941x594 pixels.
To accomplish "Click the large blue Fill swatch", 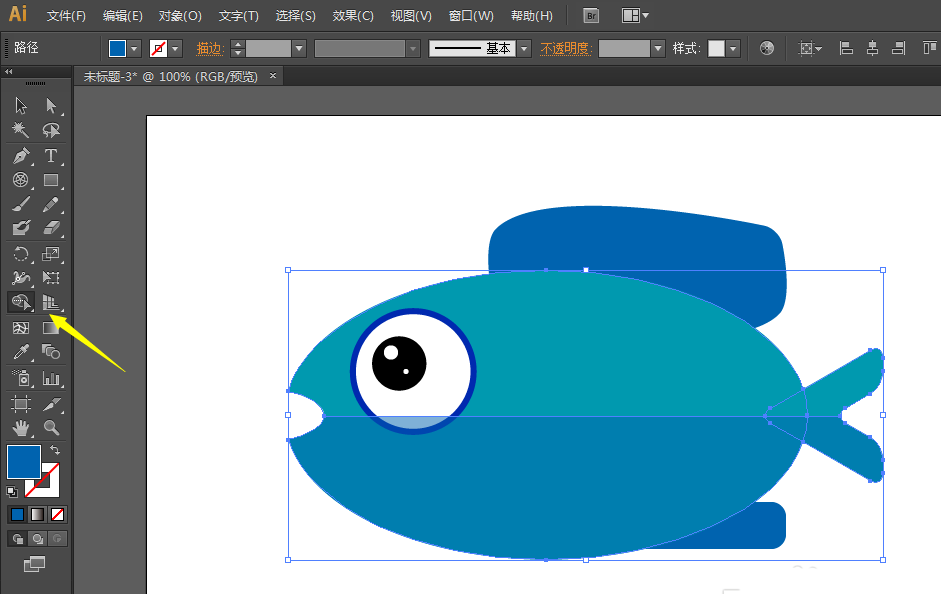I will 23,461.
